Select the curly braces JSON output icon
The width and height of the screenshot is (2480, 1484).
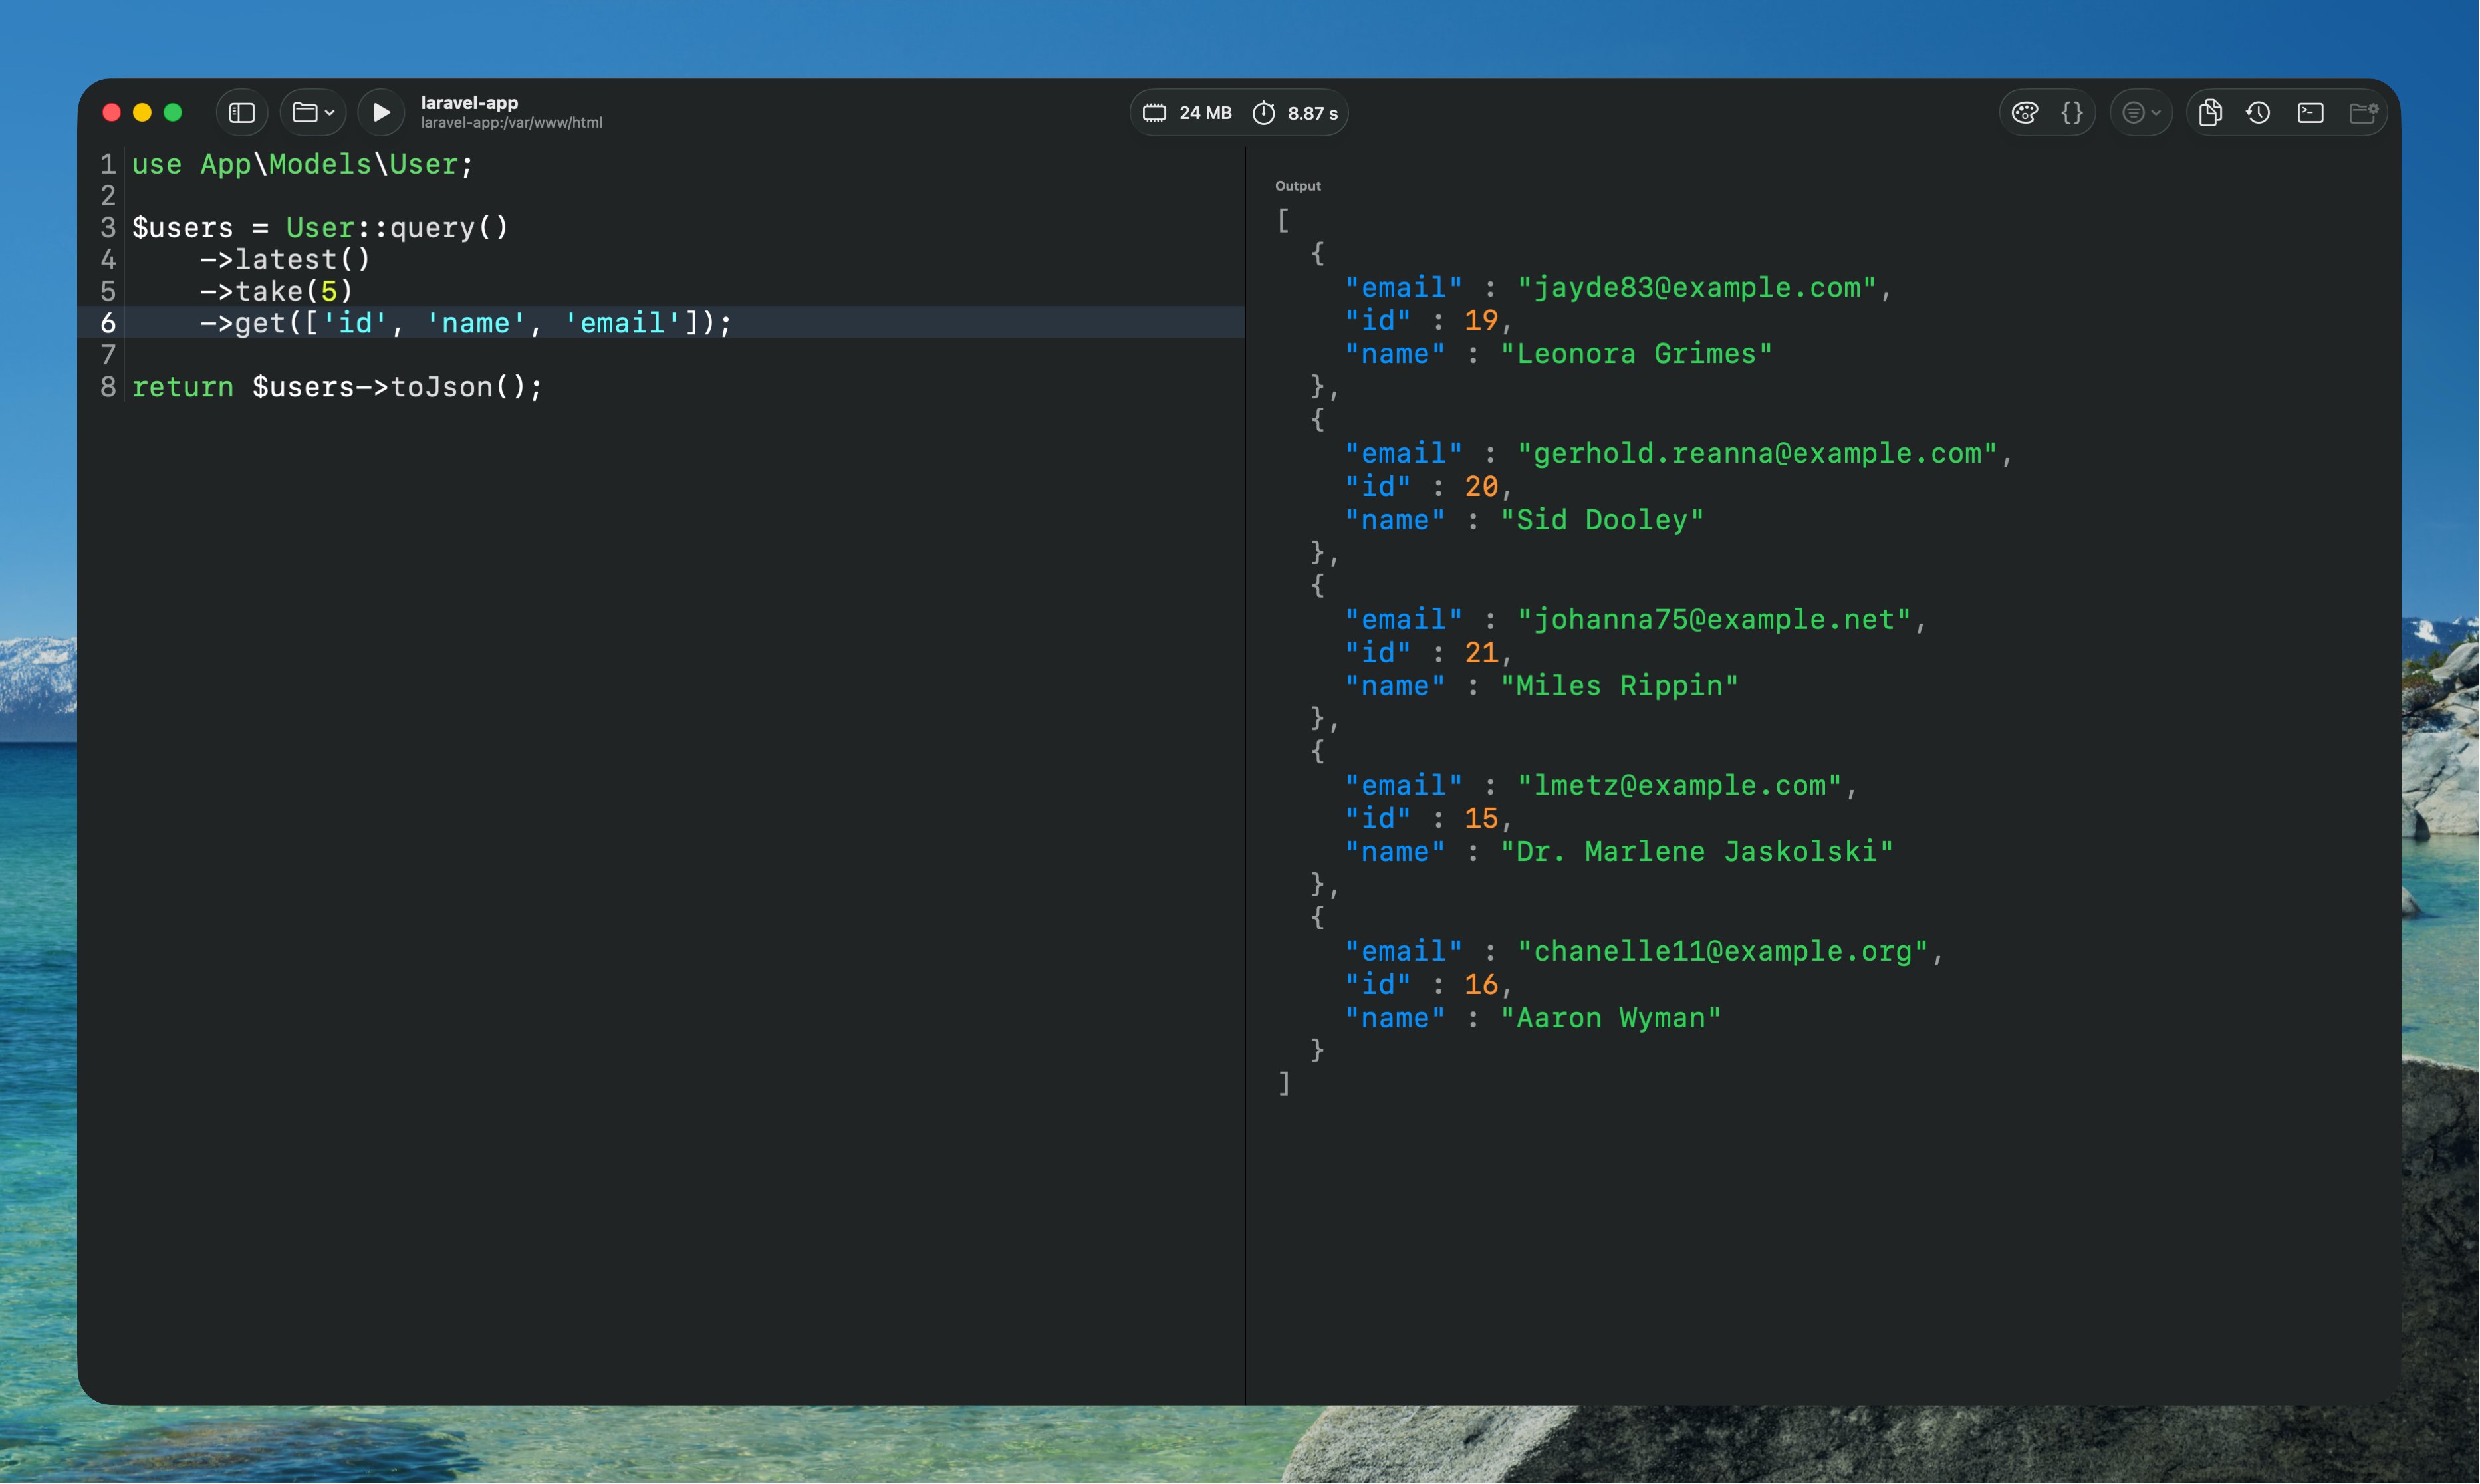pos(2072,113)
